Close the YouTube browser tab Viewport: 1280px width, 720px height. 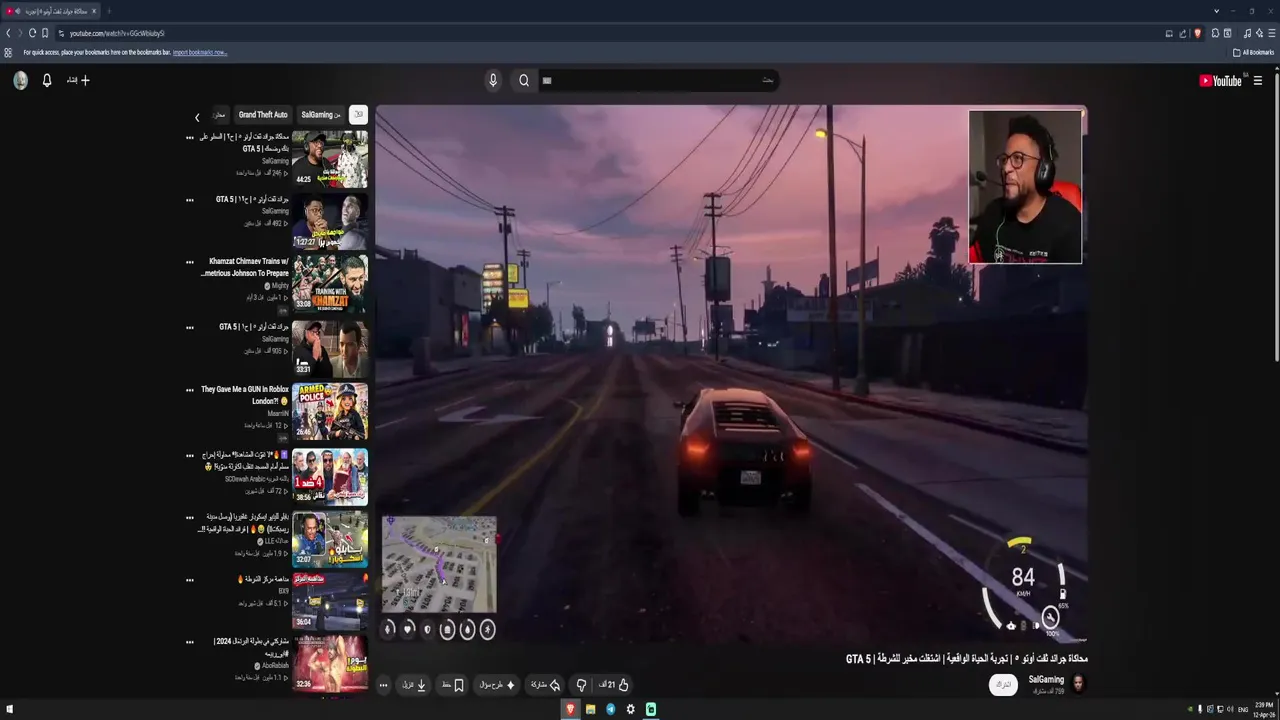[94, 11]
